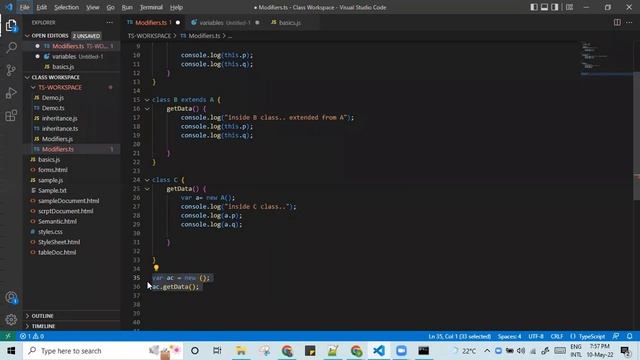
Task: Toggle the secondary side bar layout icon
Action: 555,7
